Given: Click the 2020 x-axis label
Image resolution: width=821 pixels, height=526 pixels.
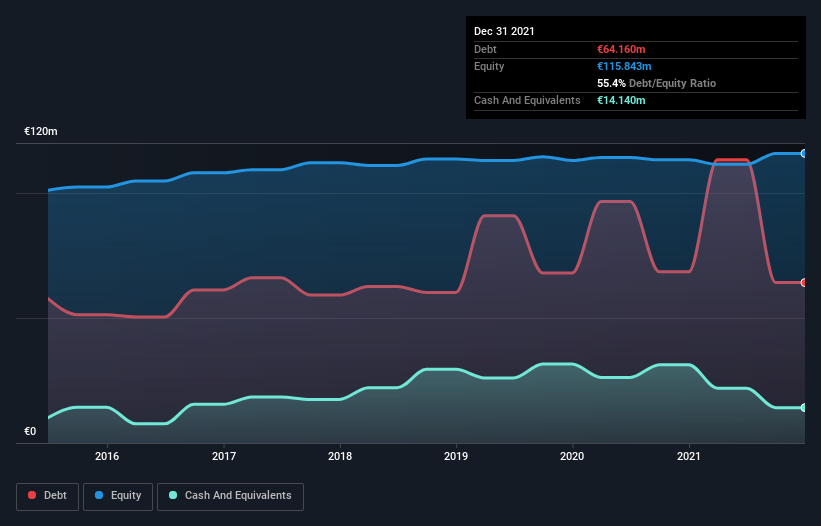Looking at the screenshot, I should (x=572, y=456).
